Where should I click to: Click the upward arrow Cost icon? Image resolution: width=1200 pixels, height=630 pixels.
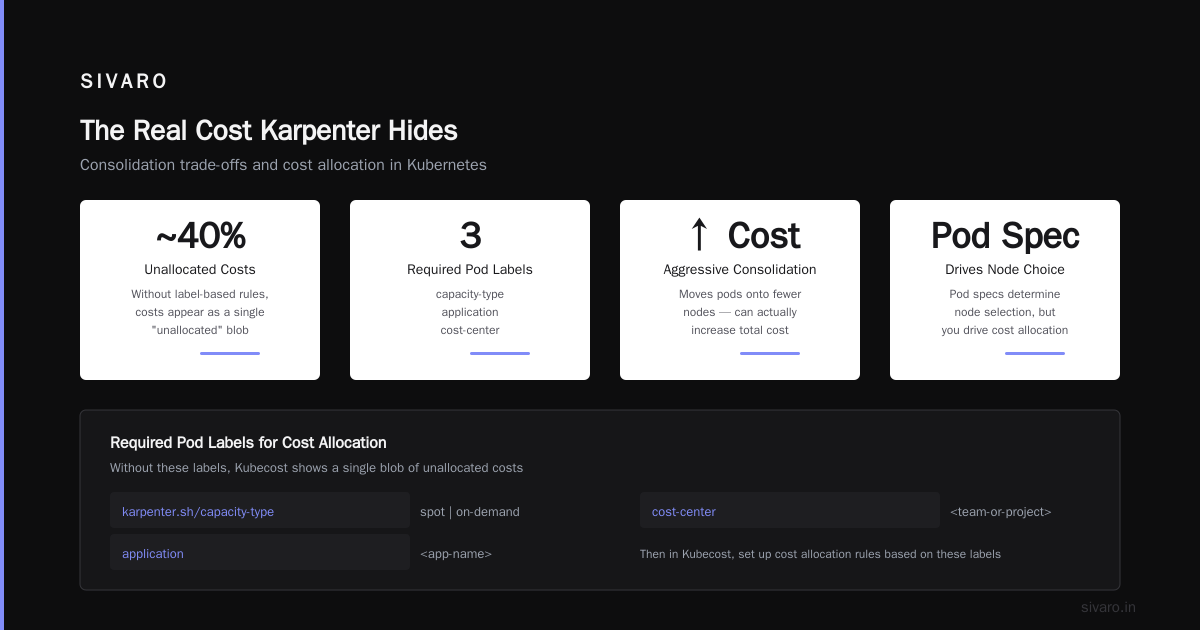tap(699, 236)
